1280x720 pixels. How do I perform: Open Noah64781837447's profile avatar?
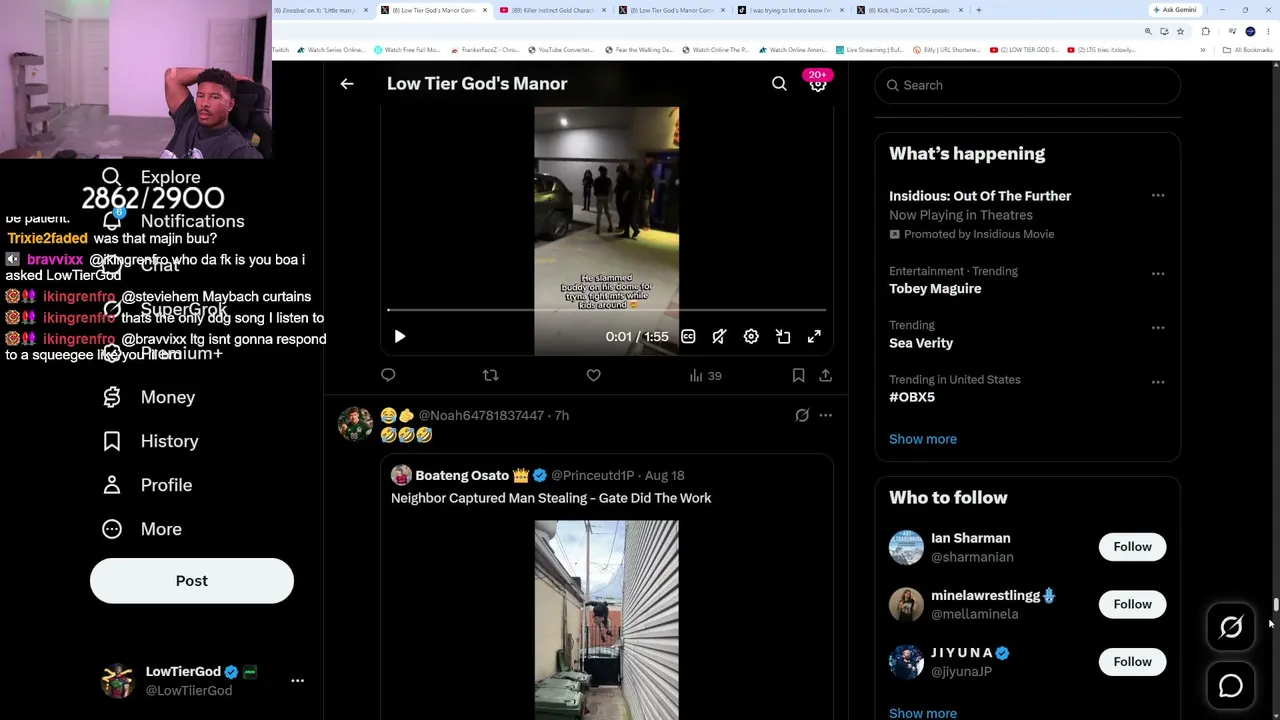(355, 424)
